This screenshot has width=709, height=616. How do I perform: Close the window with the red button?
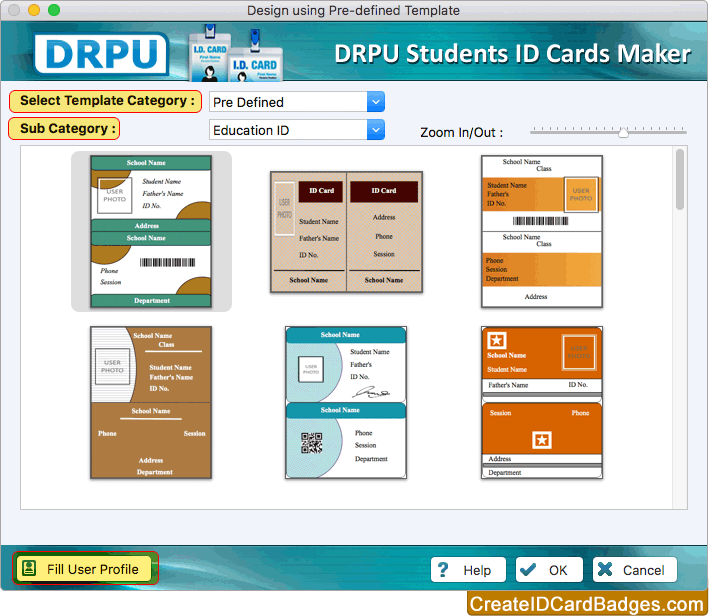point(14,9)
